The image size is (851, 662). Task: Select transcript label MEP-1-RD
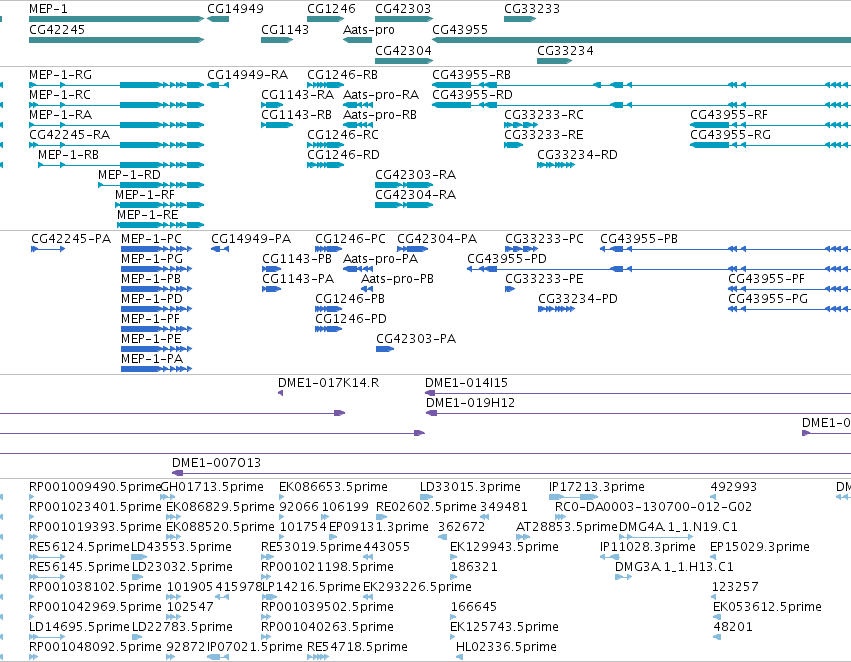click(129, 175)
